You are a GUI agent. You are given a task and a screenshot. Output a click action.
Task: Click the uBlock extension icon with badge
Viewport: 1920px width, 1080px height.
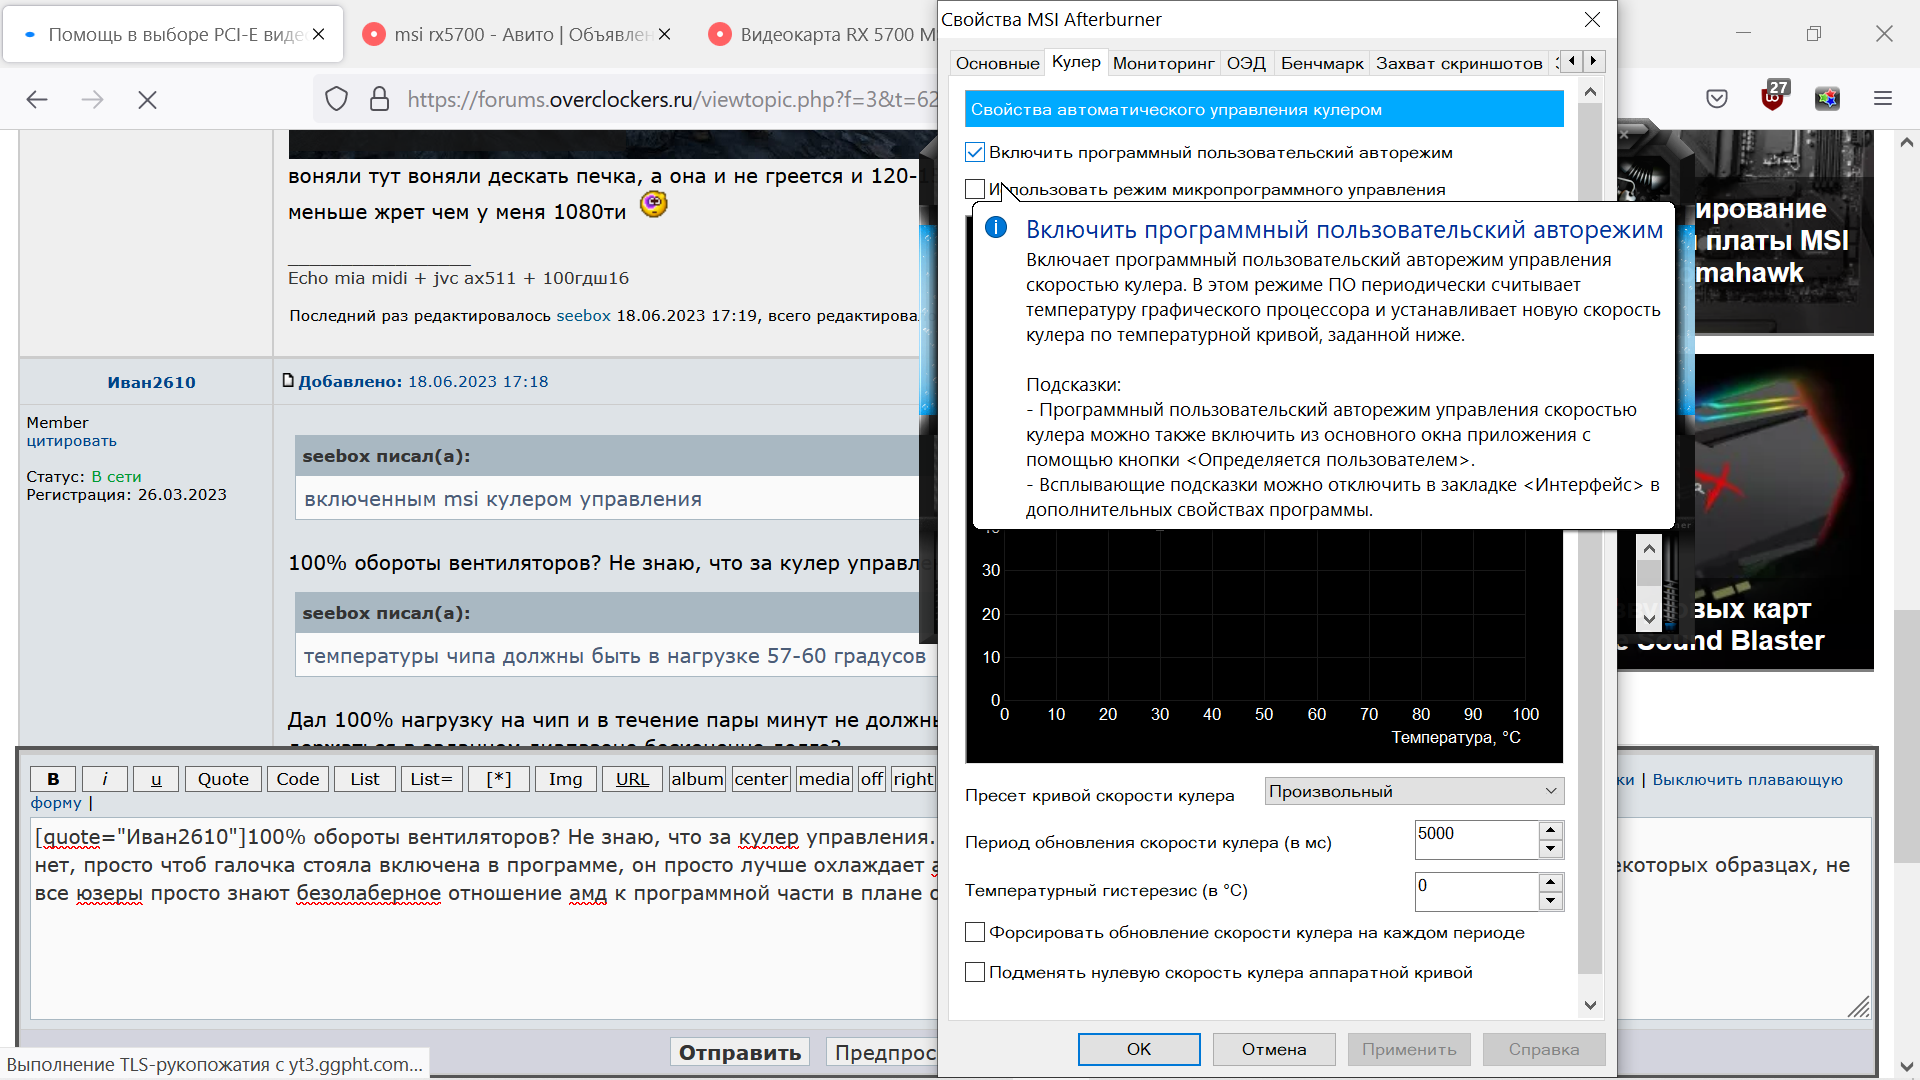[1772, 97]
